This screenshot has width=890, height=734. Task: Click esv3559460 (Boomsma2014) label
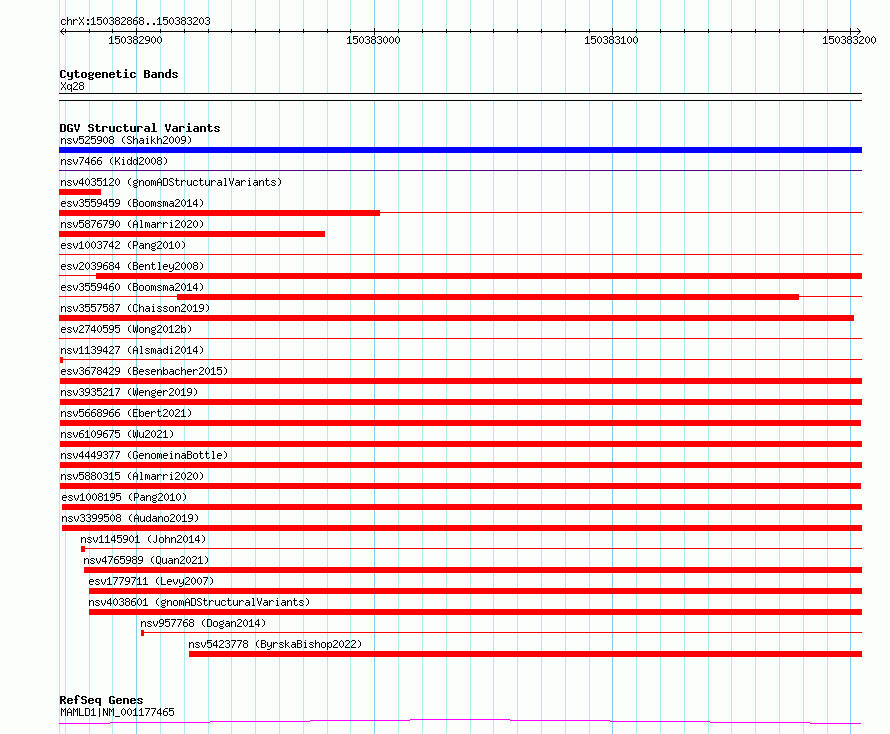(x=132, y=287)
